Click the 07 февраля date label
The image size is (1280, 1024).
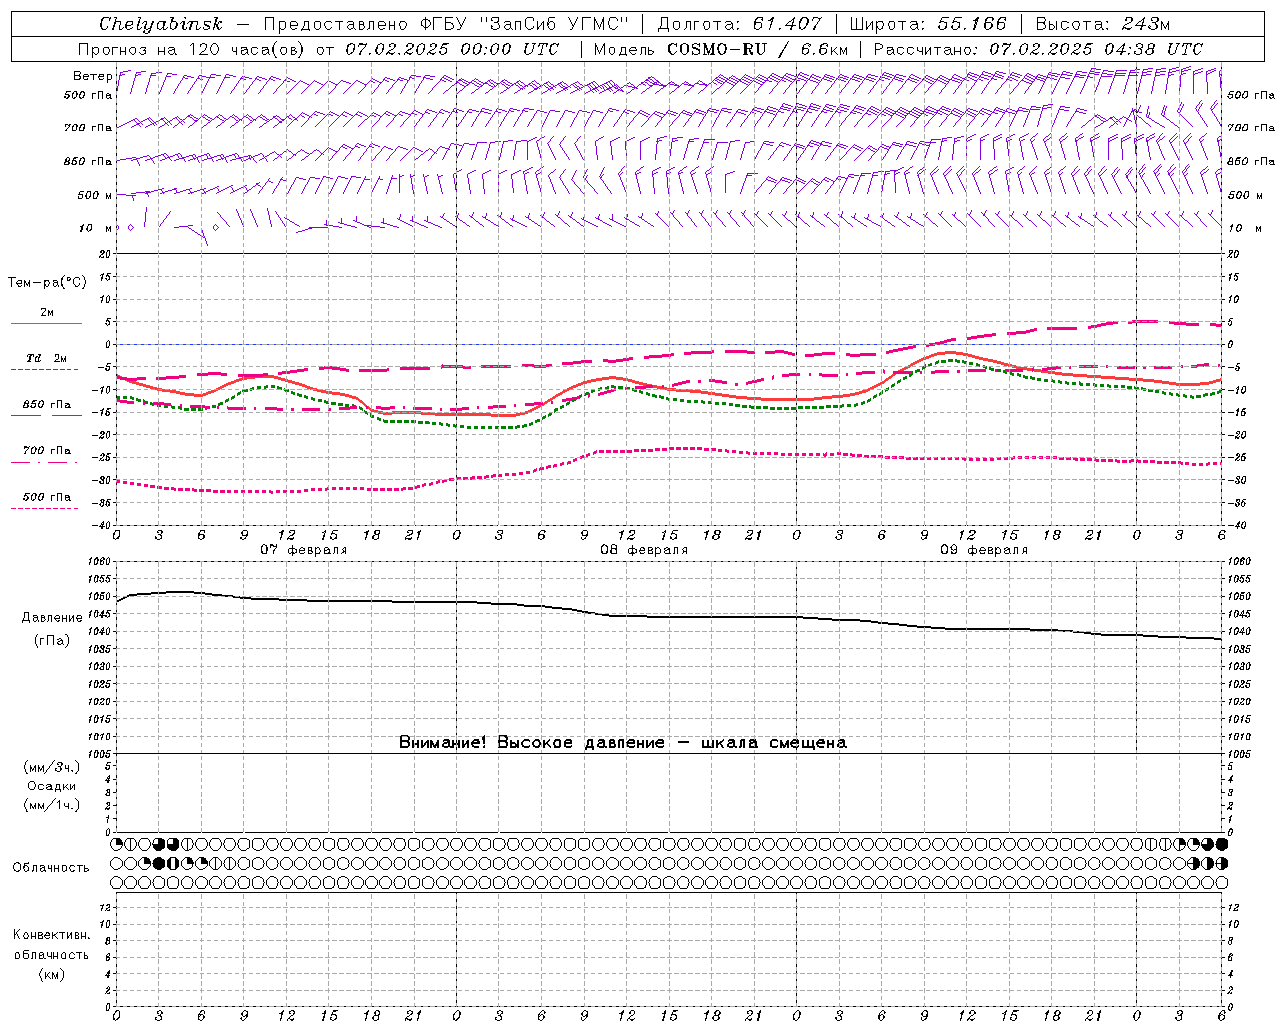[304, 550]
